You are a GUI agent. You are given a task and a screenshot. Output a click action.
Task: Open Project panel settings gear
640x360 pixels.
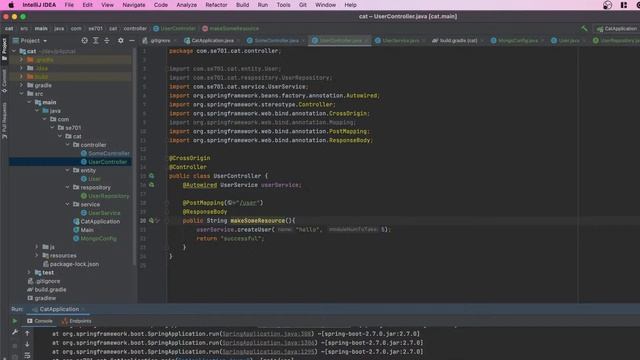pos(120,40)
